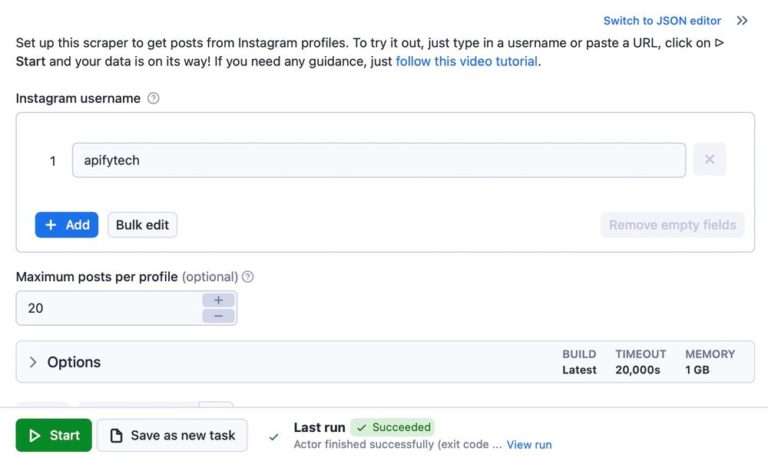
Task: Click the help icon beside Maximum posts per profile
Action: [x=248, y=277]
